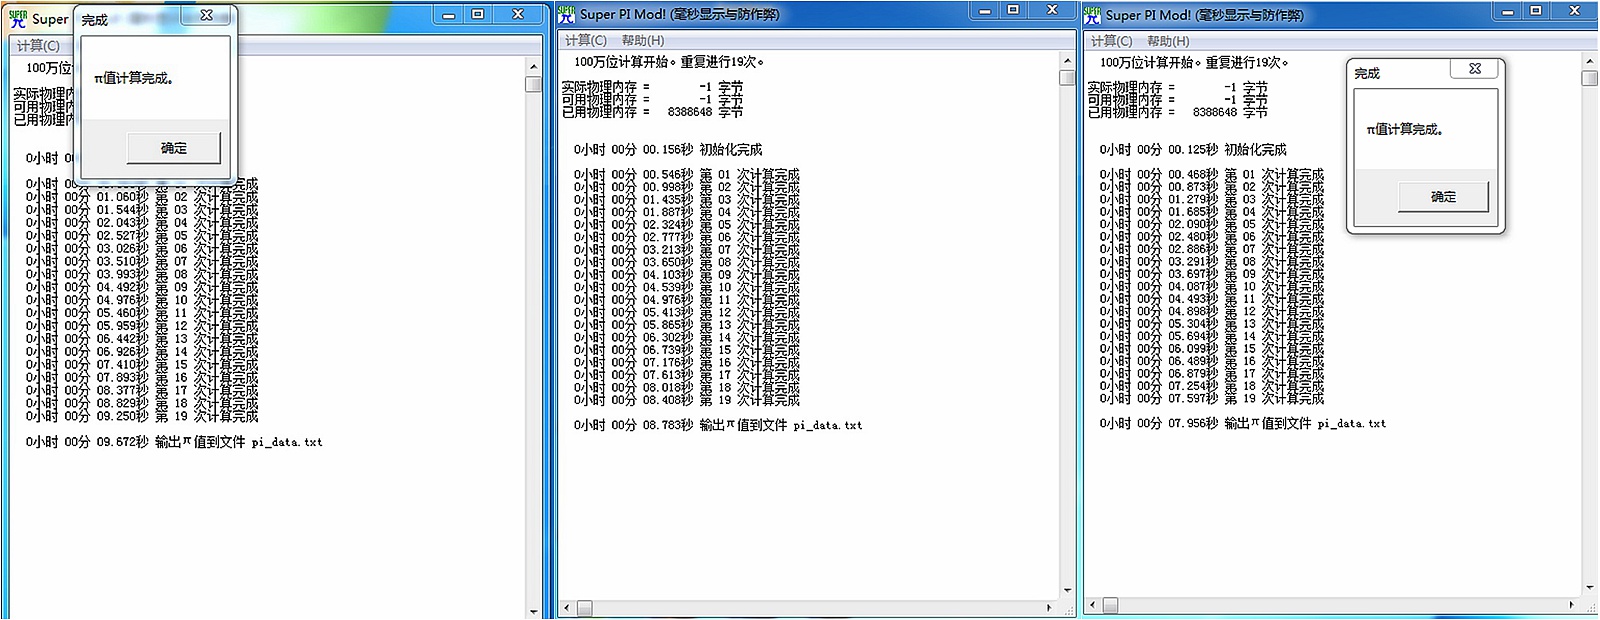Click the scroll-down arrow in the middle window's vertical scrollbar
This screenshot has width=1600, height=620.
click(1067, 590)
